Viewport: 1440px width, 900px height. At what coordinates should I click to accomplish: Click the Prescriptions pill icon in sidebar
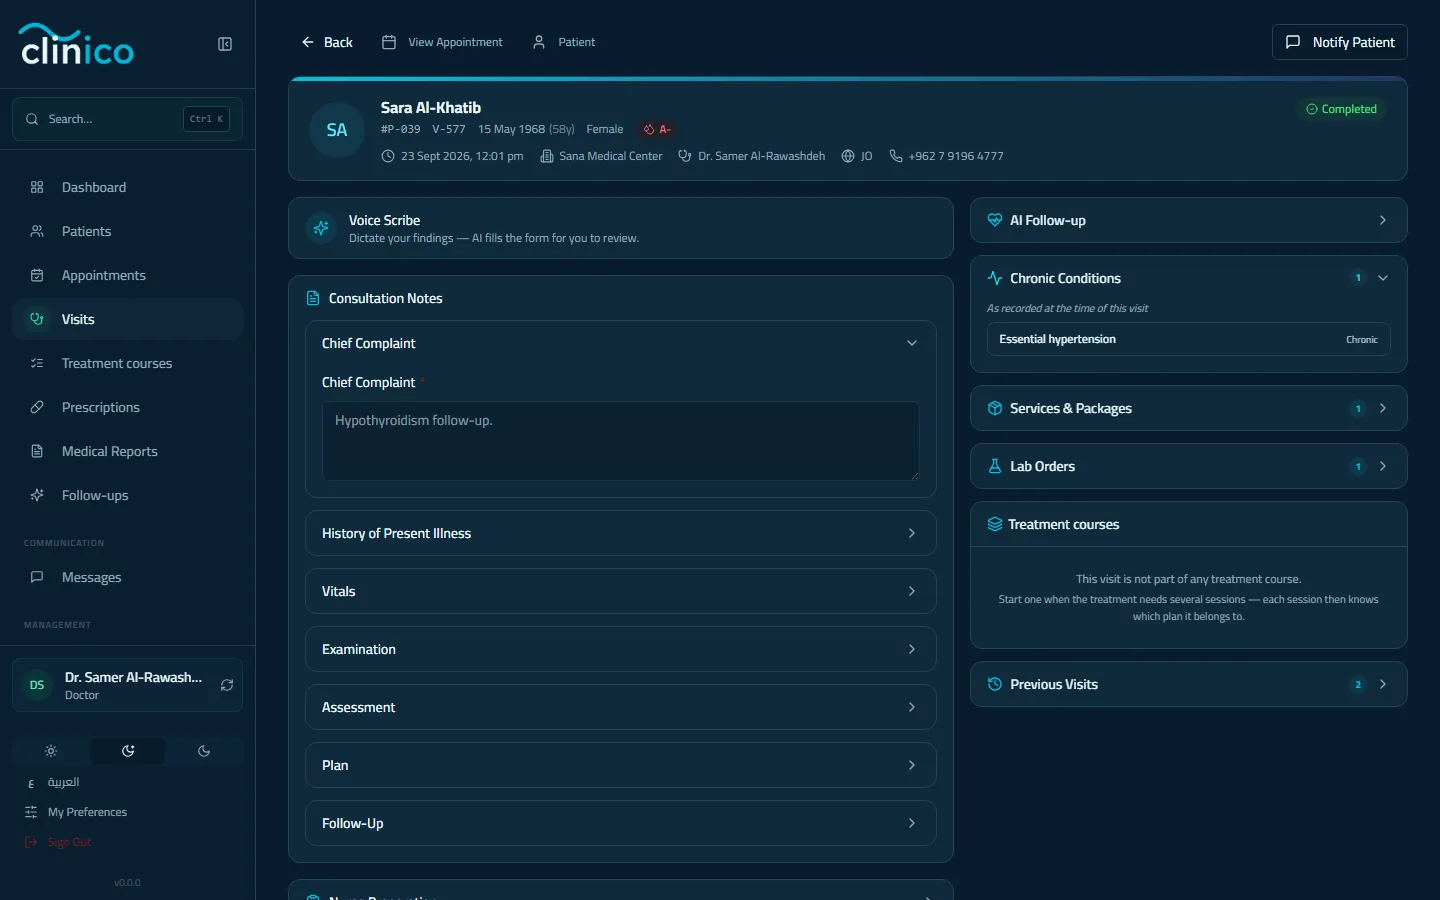tap(37, 407)
